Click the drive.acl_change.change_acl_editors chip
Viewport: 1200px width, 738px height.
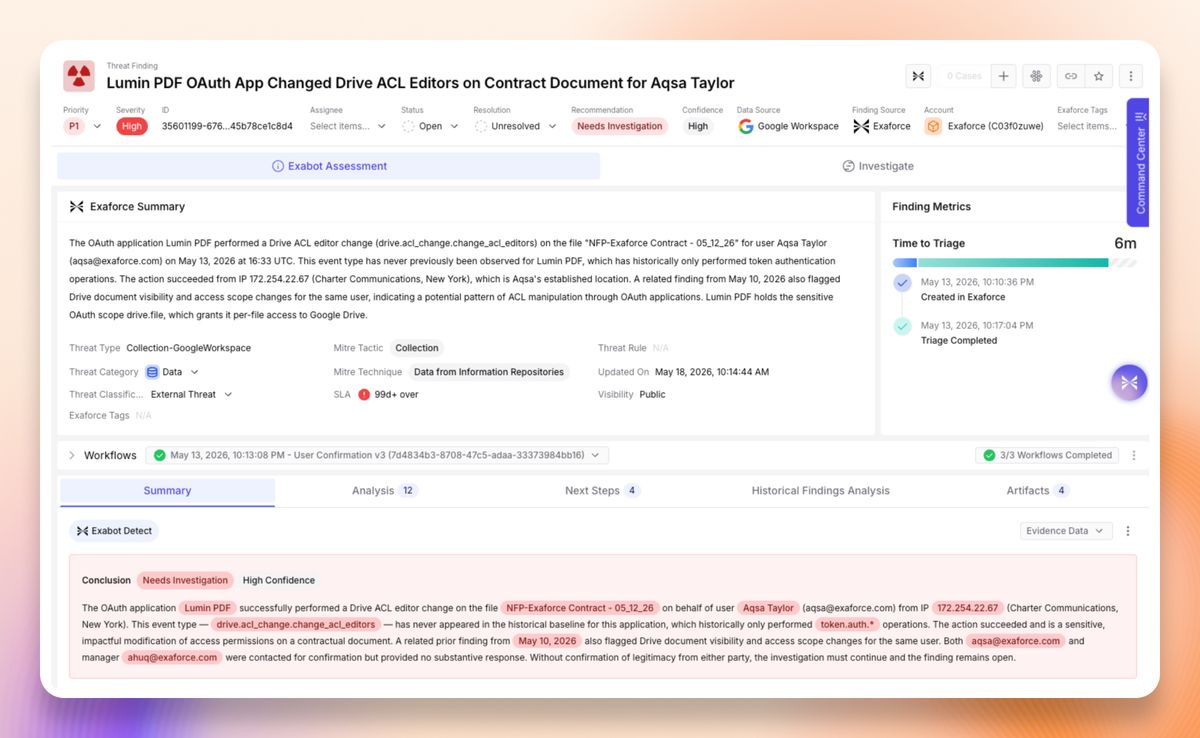pyautogui.click(x=295, y=624)
